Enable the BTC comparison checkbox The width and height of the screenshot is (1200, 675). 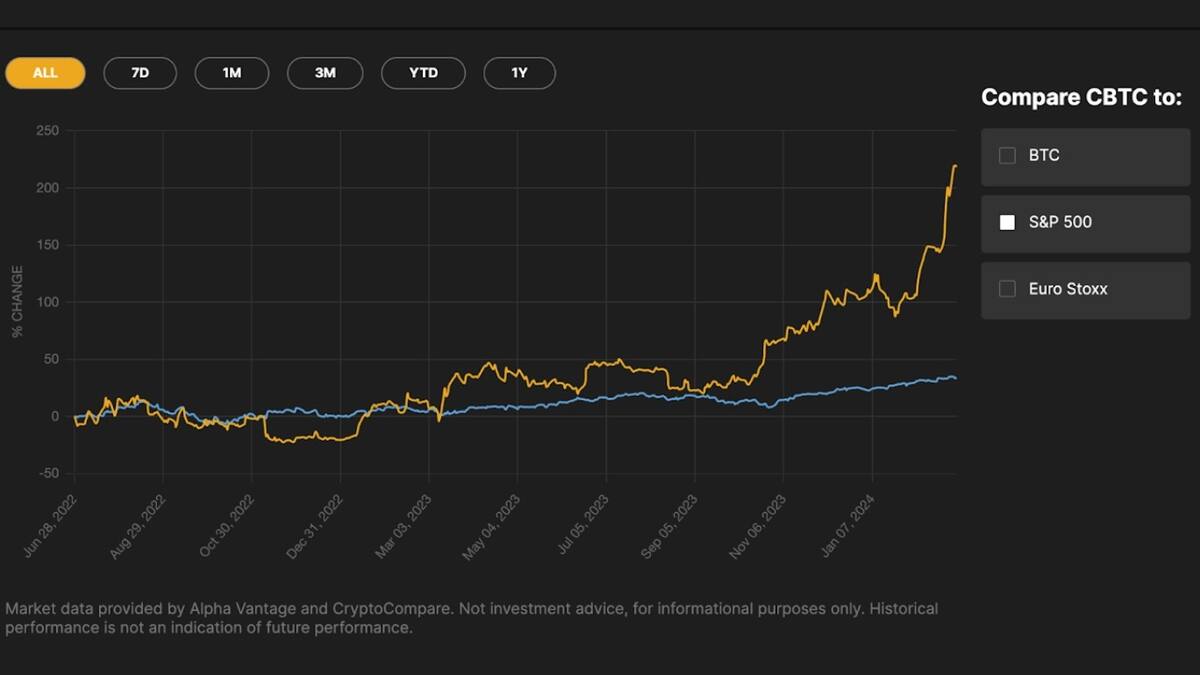(1005, 155)
